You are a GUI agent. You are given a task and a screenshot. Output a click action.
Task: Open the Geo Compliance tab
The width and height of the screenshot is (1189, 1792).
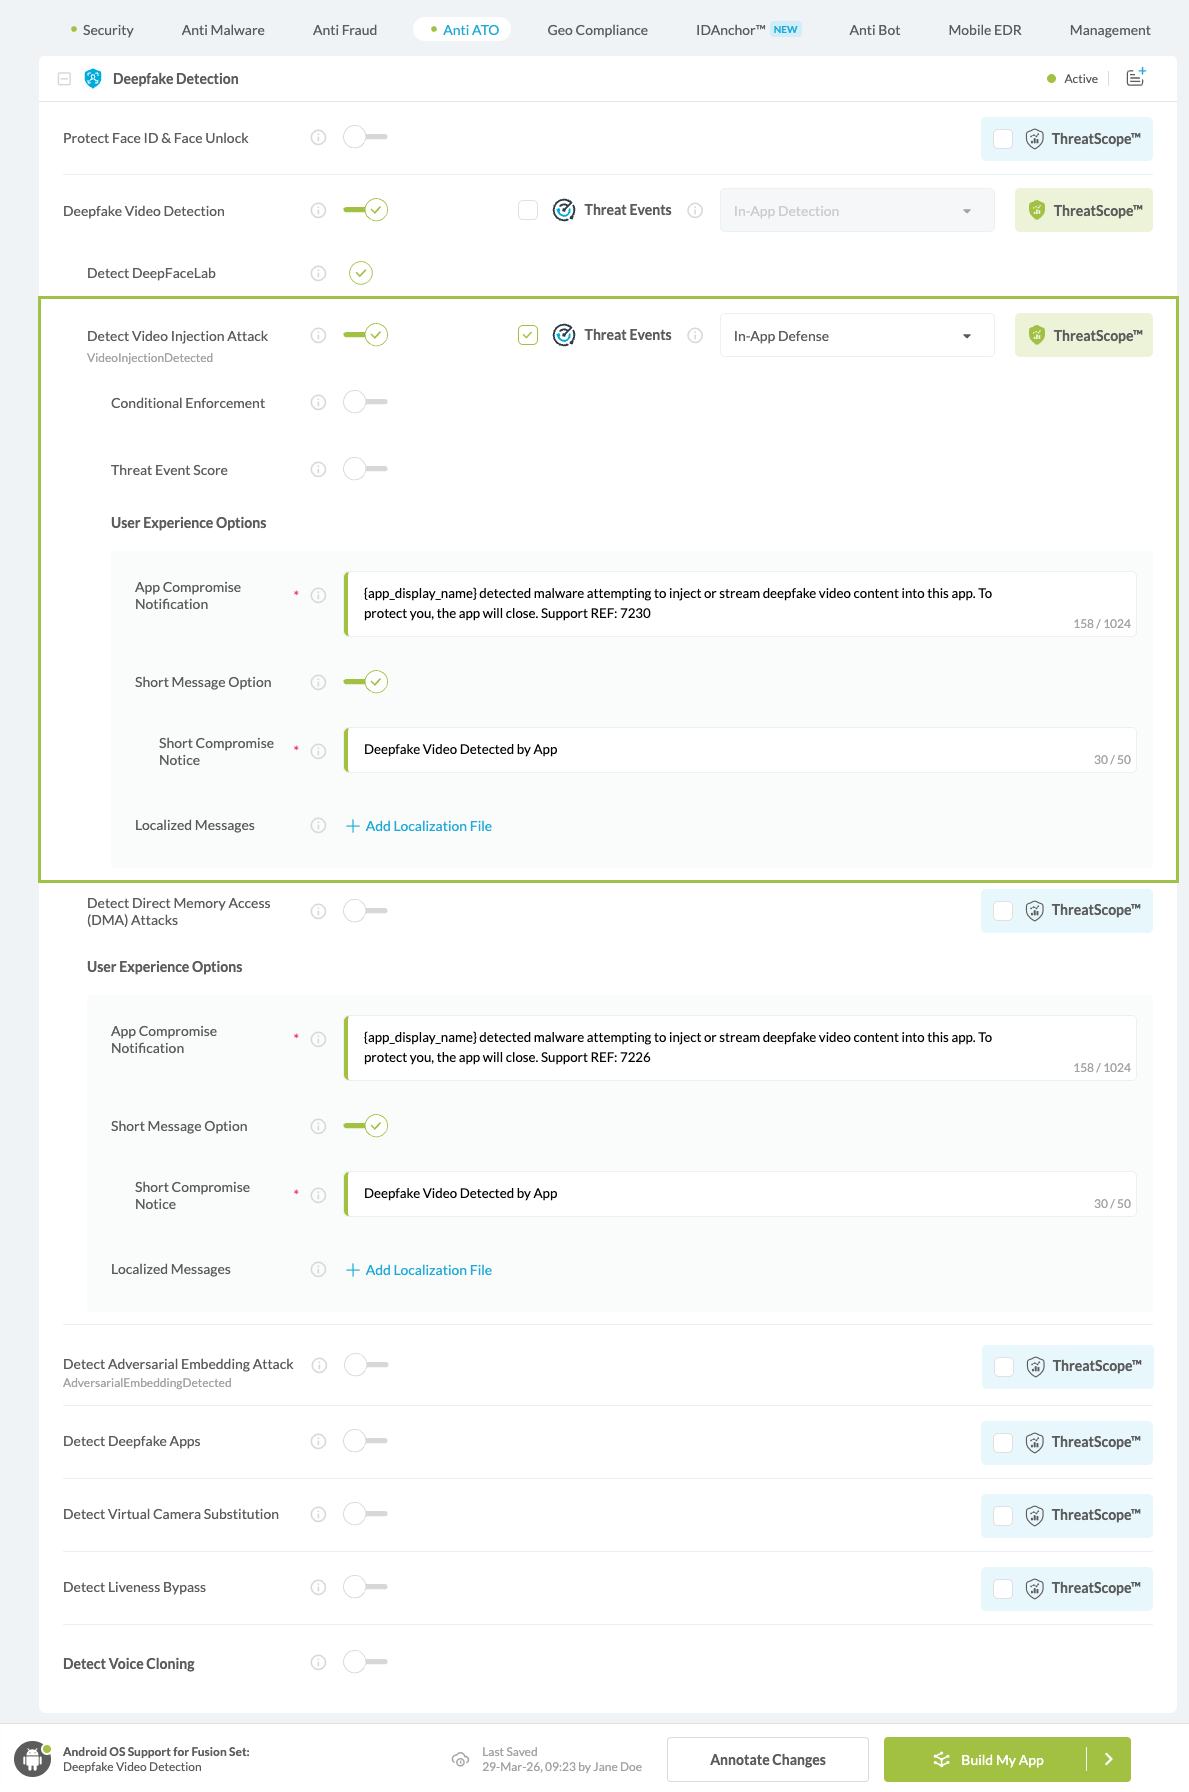pyautogui.click(x=597, y=30)
